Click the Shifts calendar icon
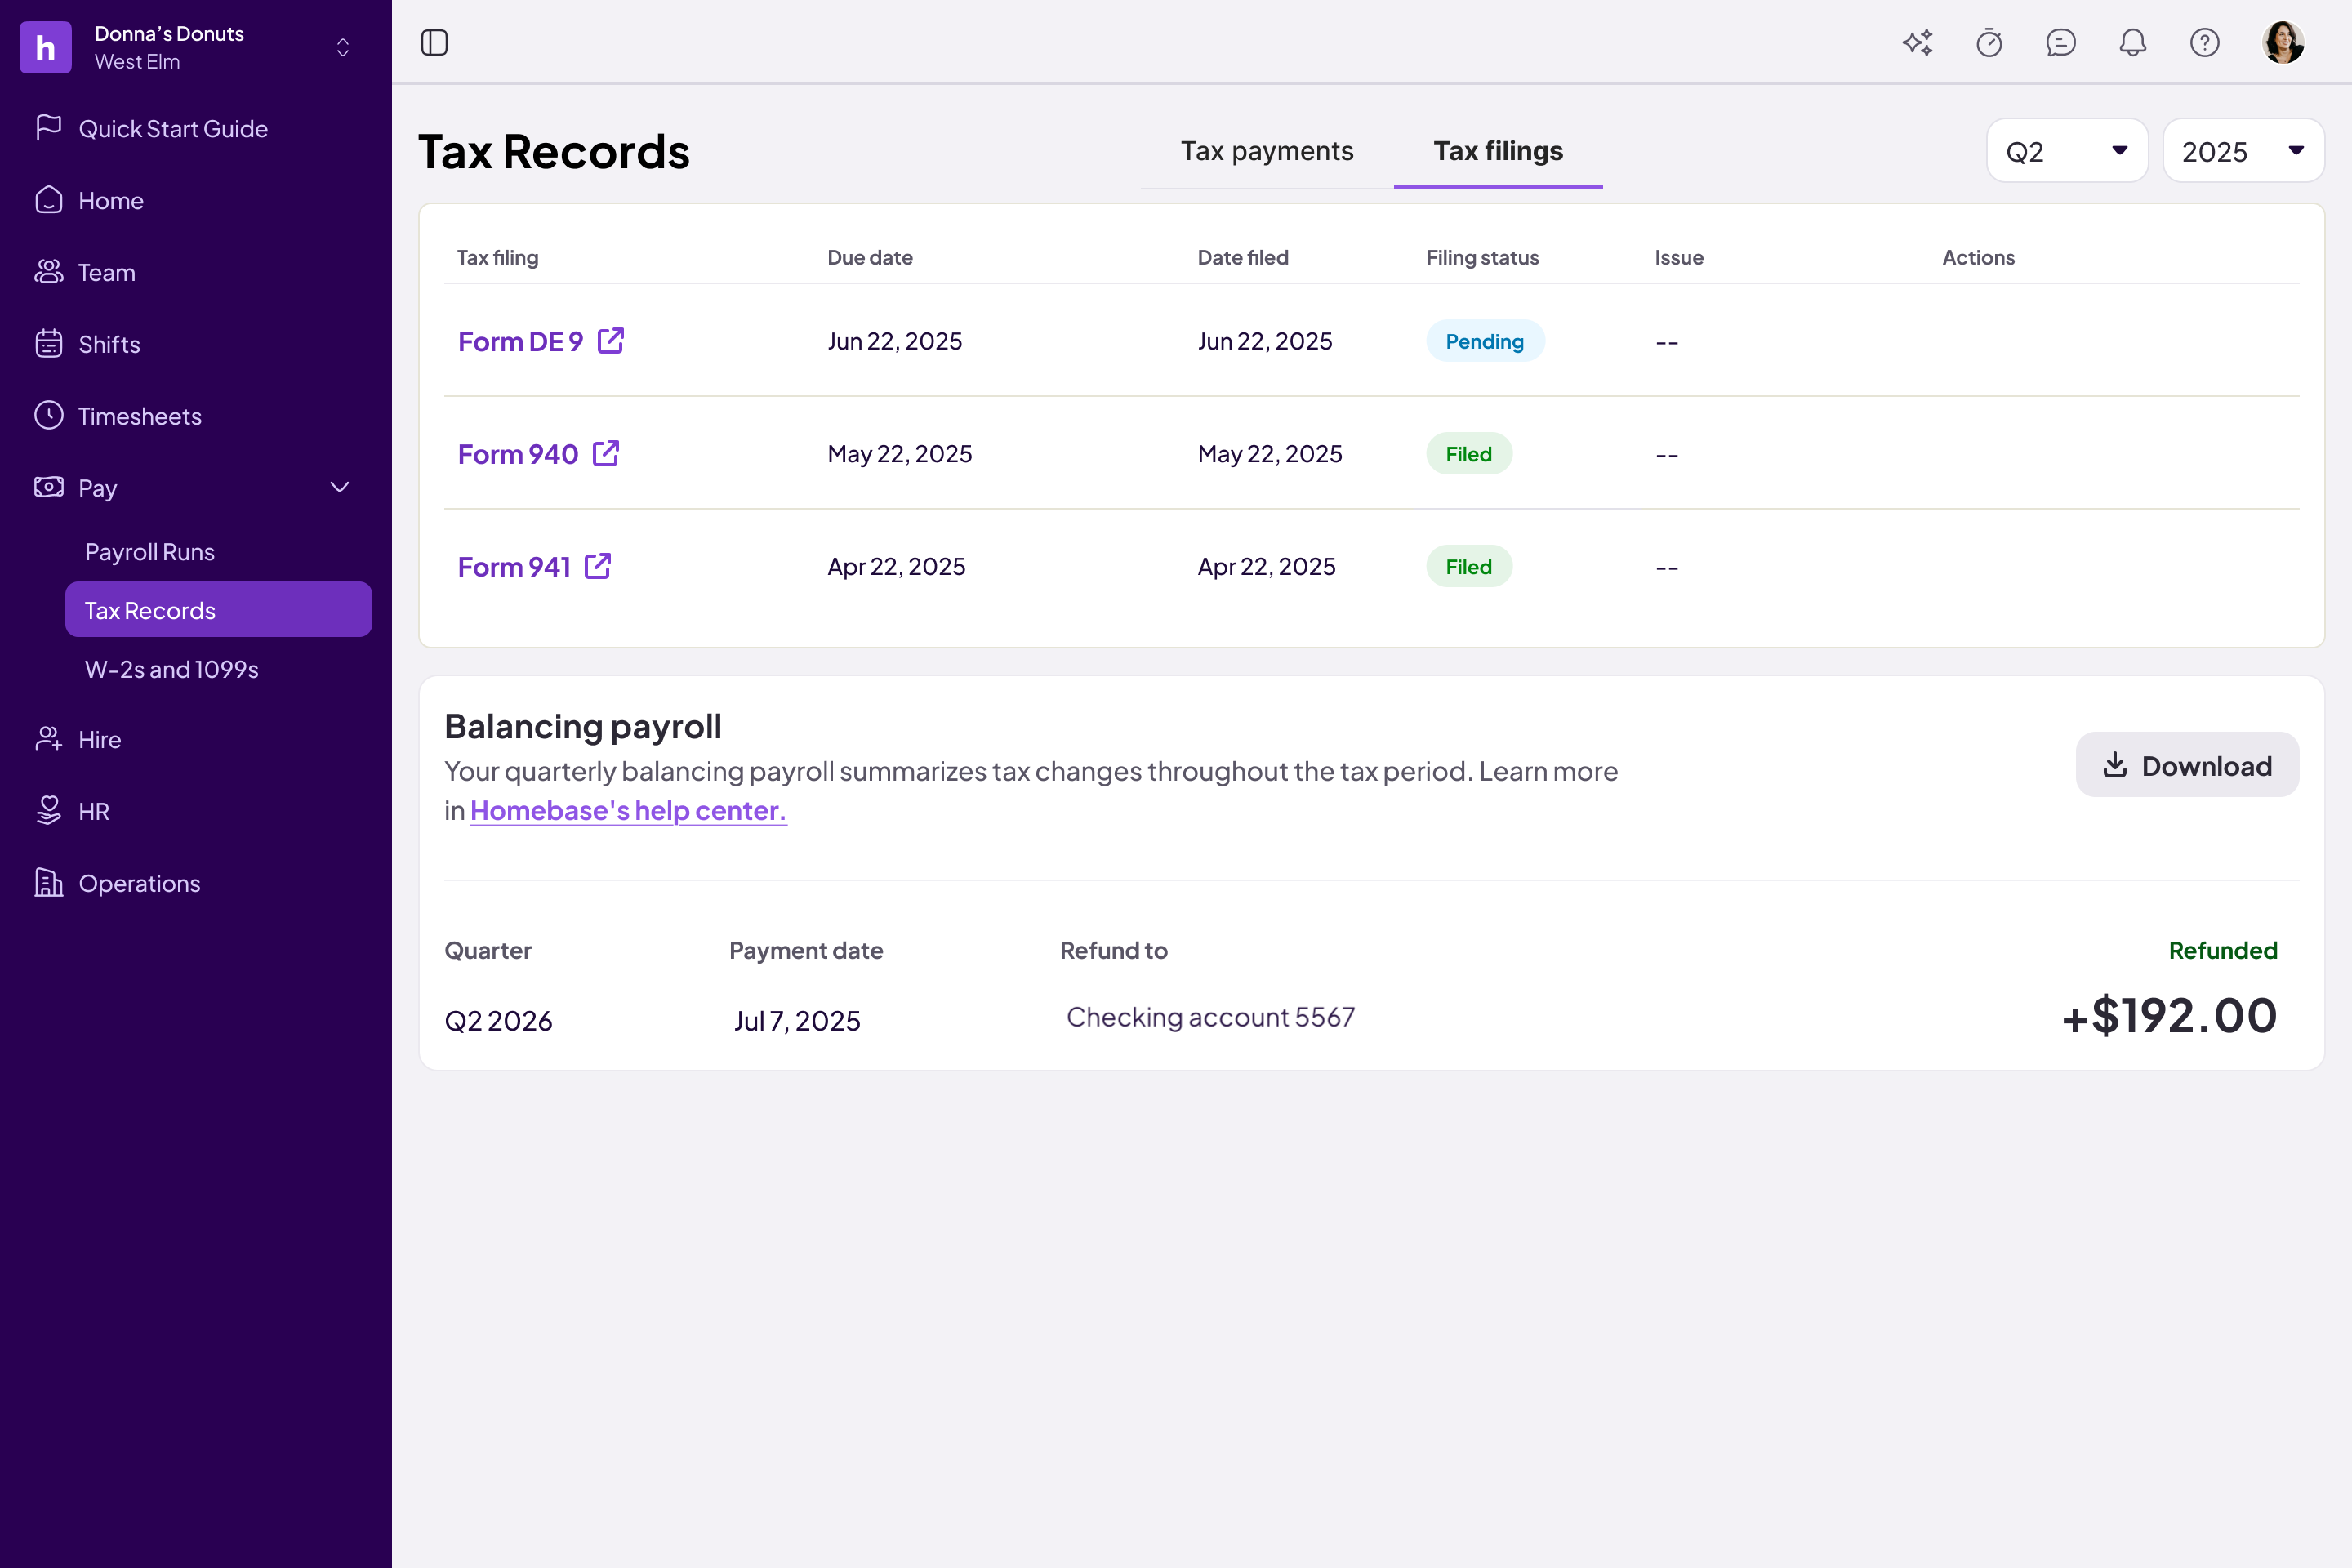 coord(48,344)
